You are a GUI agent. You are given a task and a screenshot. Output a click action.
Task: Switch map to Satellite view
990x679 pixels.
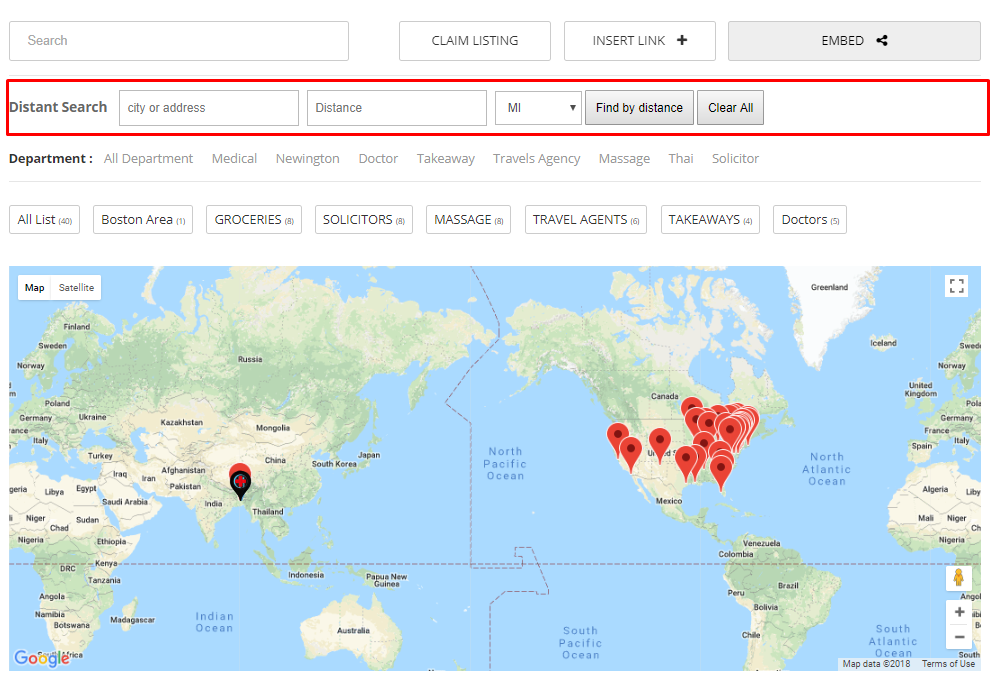pos(76,287)
